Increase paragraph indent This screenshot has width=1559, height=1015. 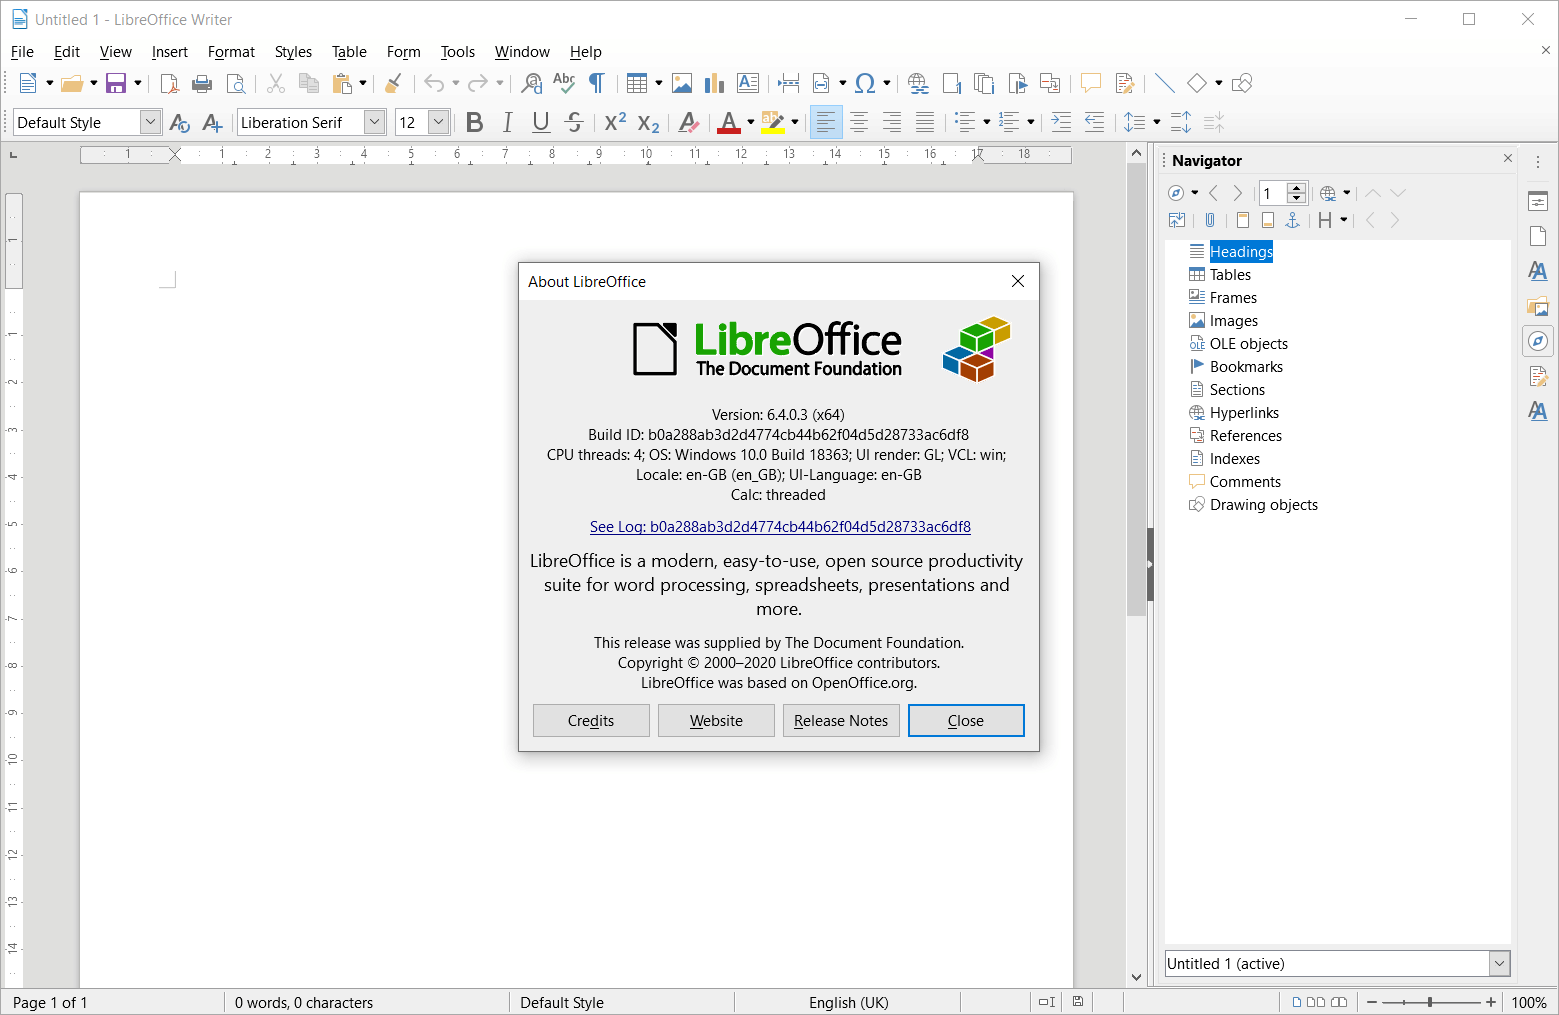[1061, 122]
